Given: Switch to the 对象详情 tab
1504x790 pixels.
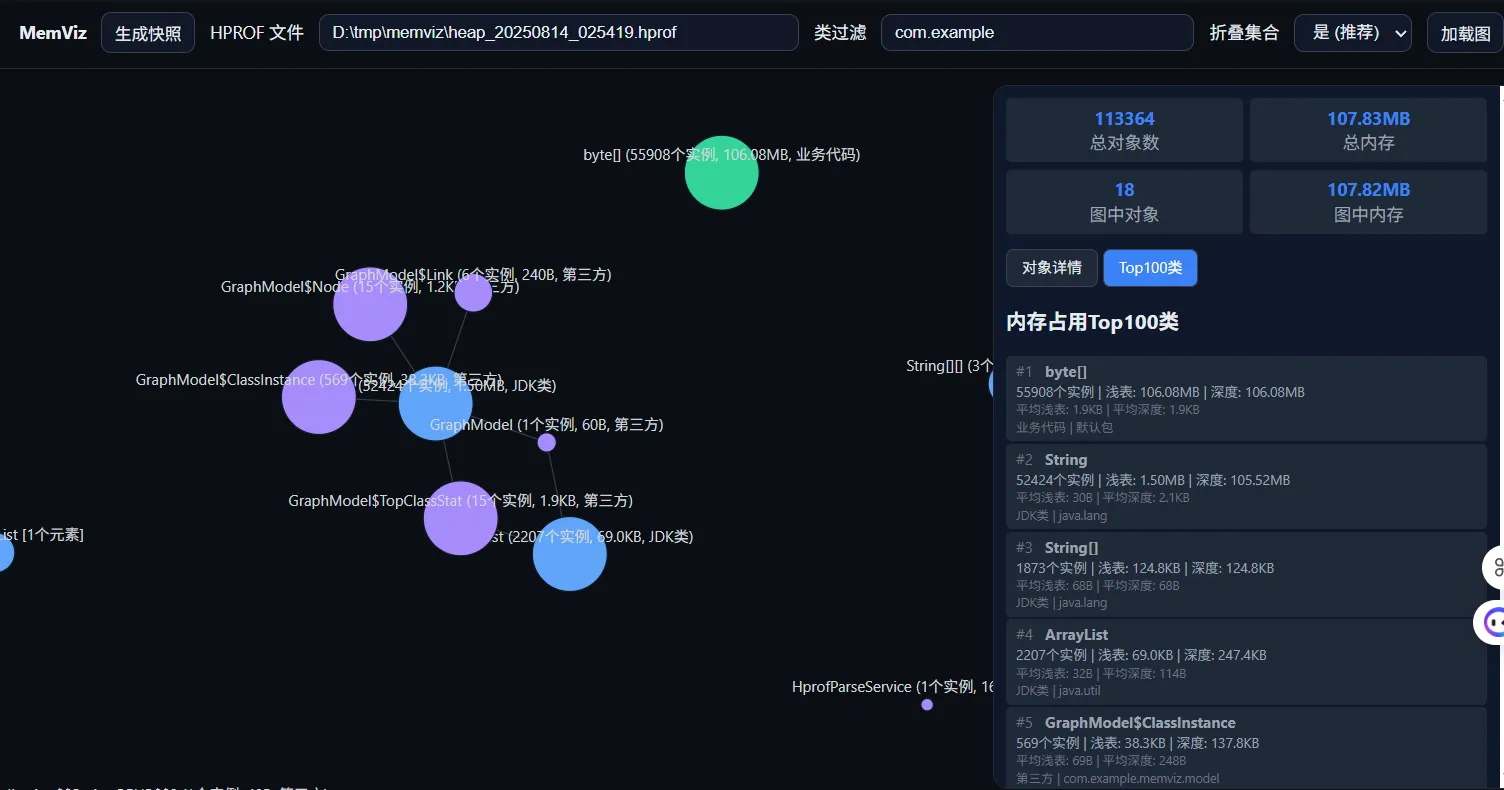Looking at the screenshot, I should click(x=1052, y=267).
